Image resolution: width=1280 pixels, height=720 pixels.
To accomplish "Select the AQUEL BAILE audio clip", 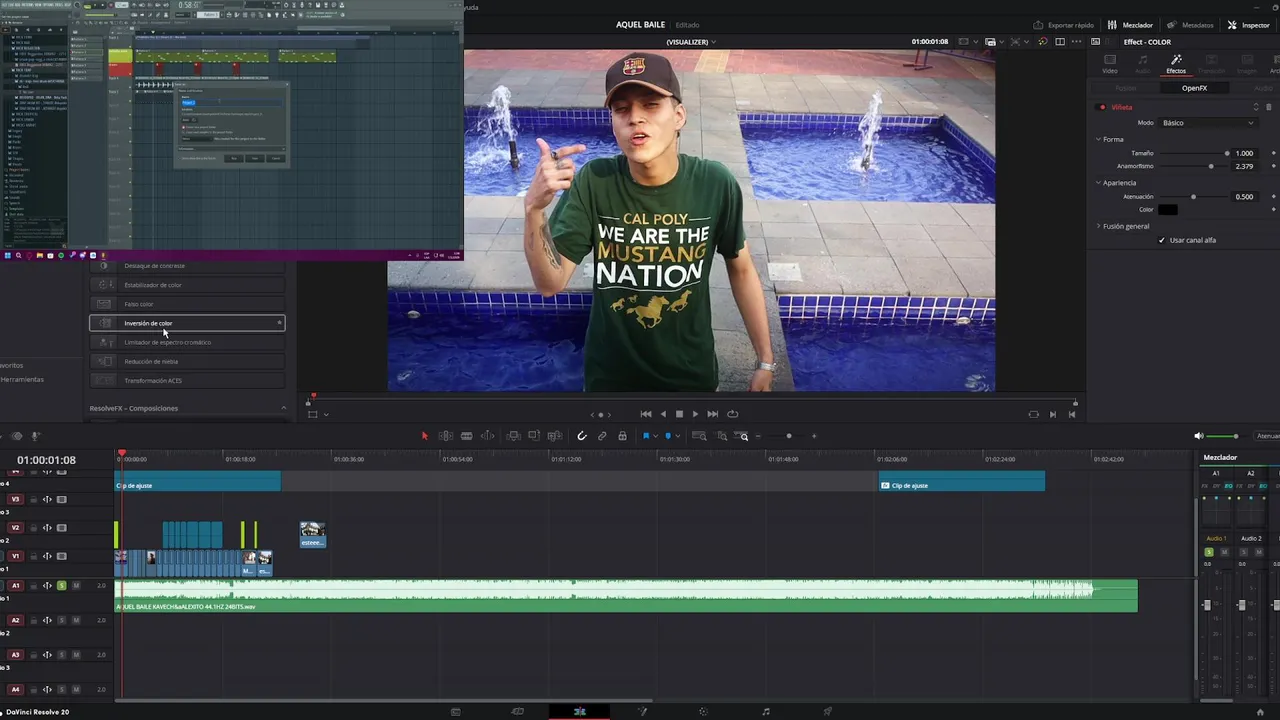I will [626, 596].
